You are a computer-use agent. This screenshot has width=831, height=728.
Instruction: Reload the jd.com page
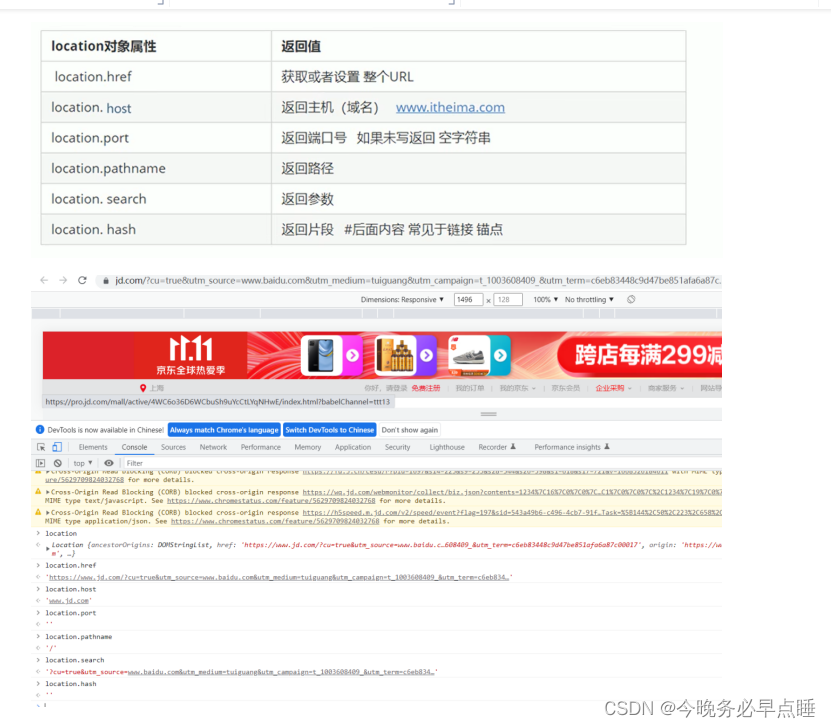tap(82, 280)
